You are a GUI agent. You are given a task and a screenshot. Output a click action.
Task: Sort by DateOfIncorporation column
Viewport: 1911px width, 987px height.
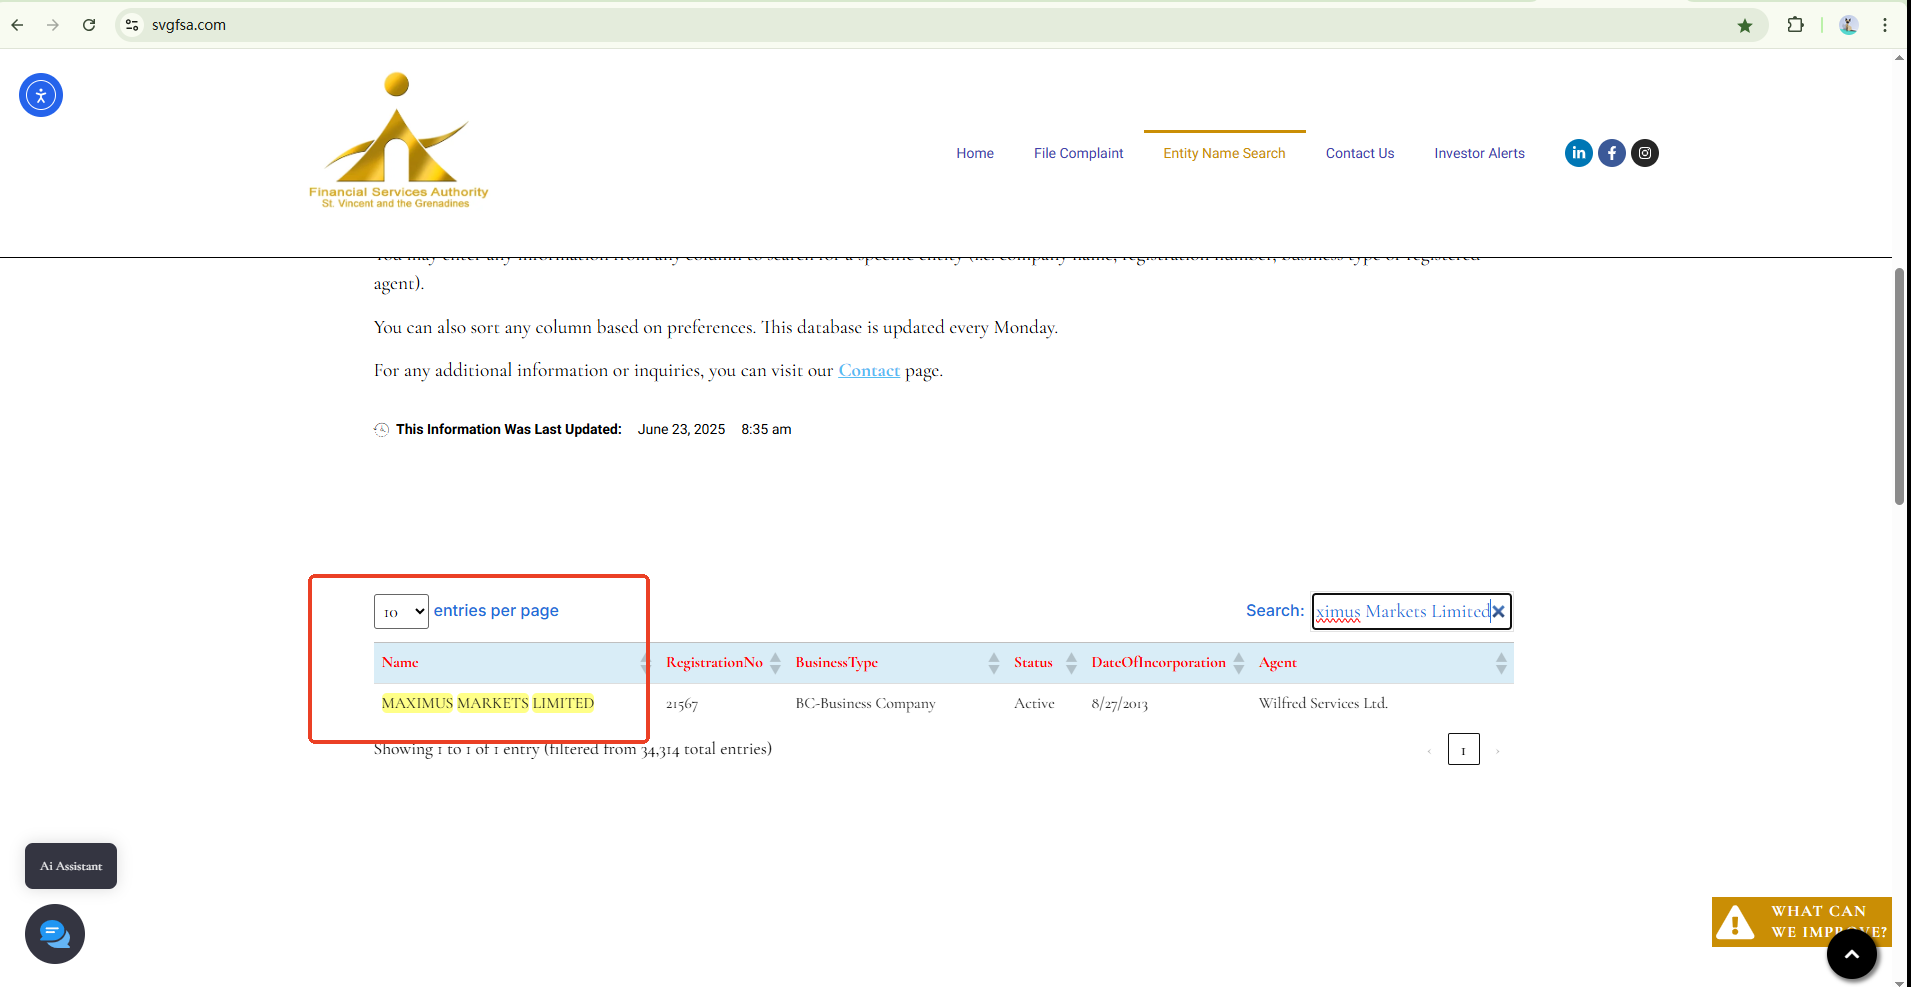point(1158,663)
